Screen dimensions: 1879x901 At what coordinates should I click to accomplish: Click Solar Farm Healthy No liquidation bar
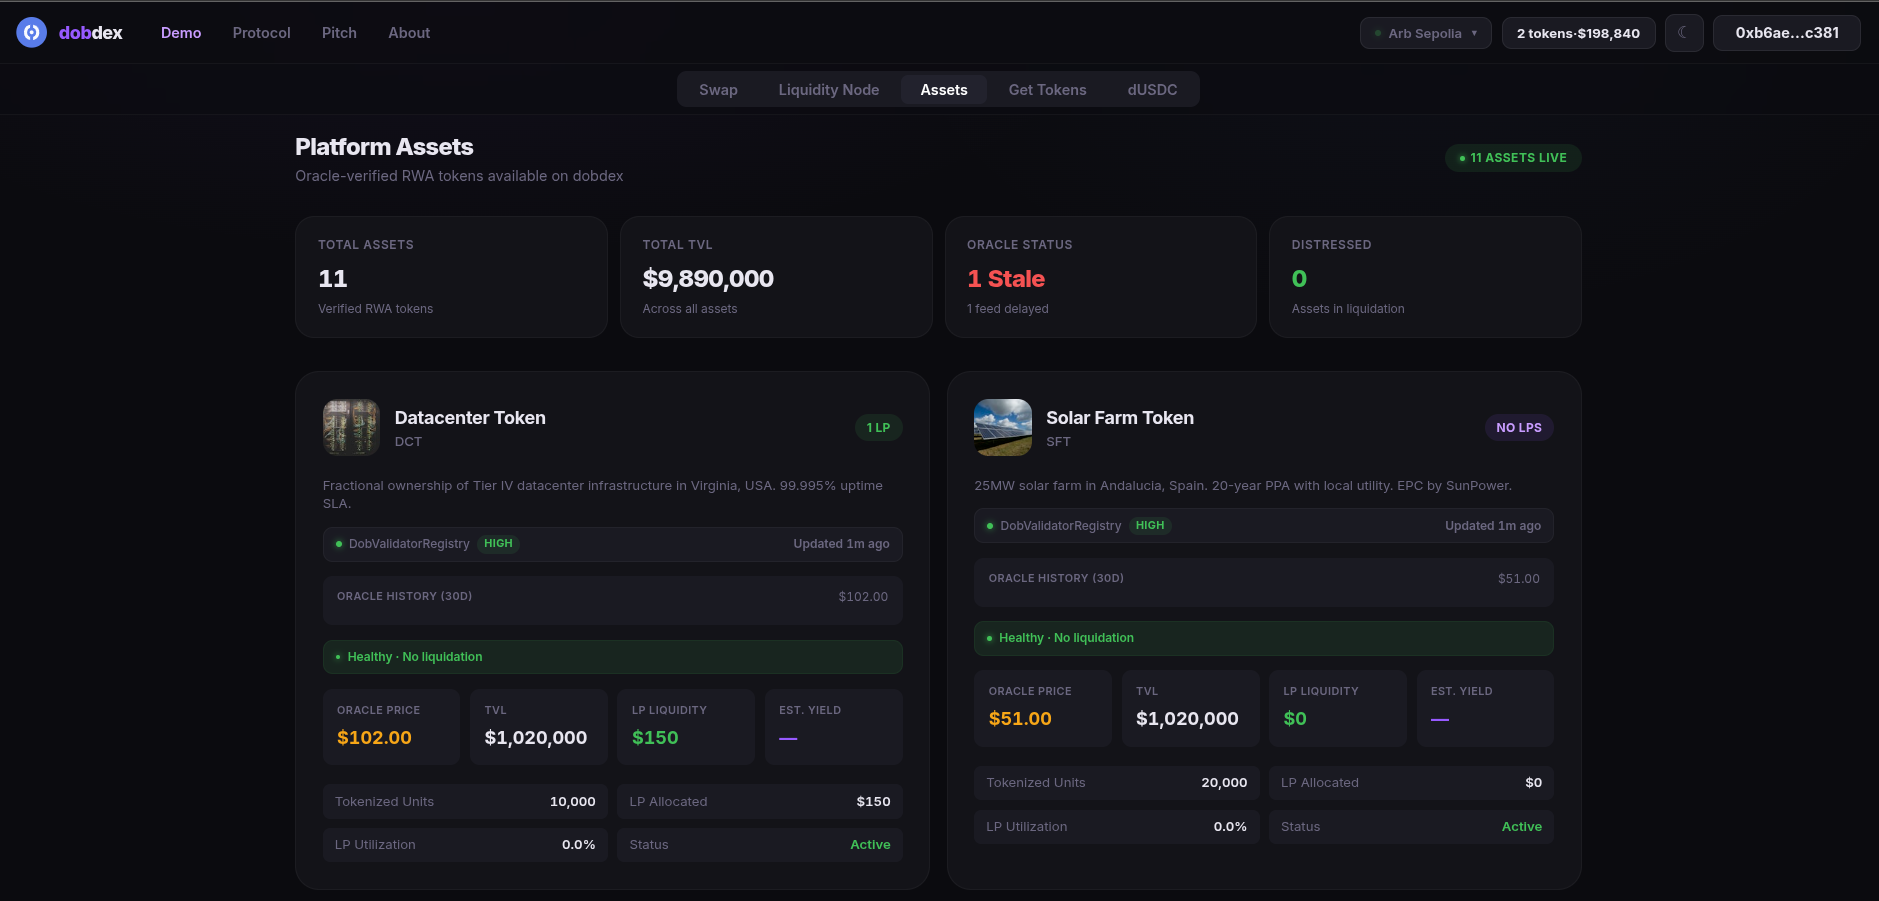pyautogui.click(x=1263, y=638)
